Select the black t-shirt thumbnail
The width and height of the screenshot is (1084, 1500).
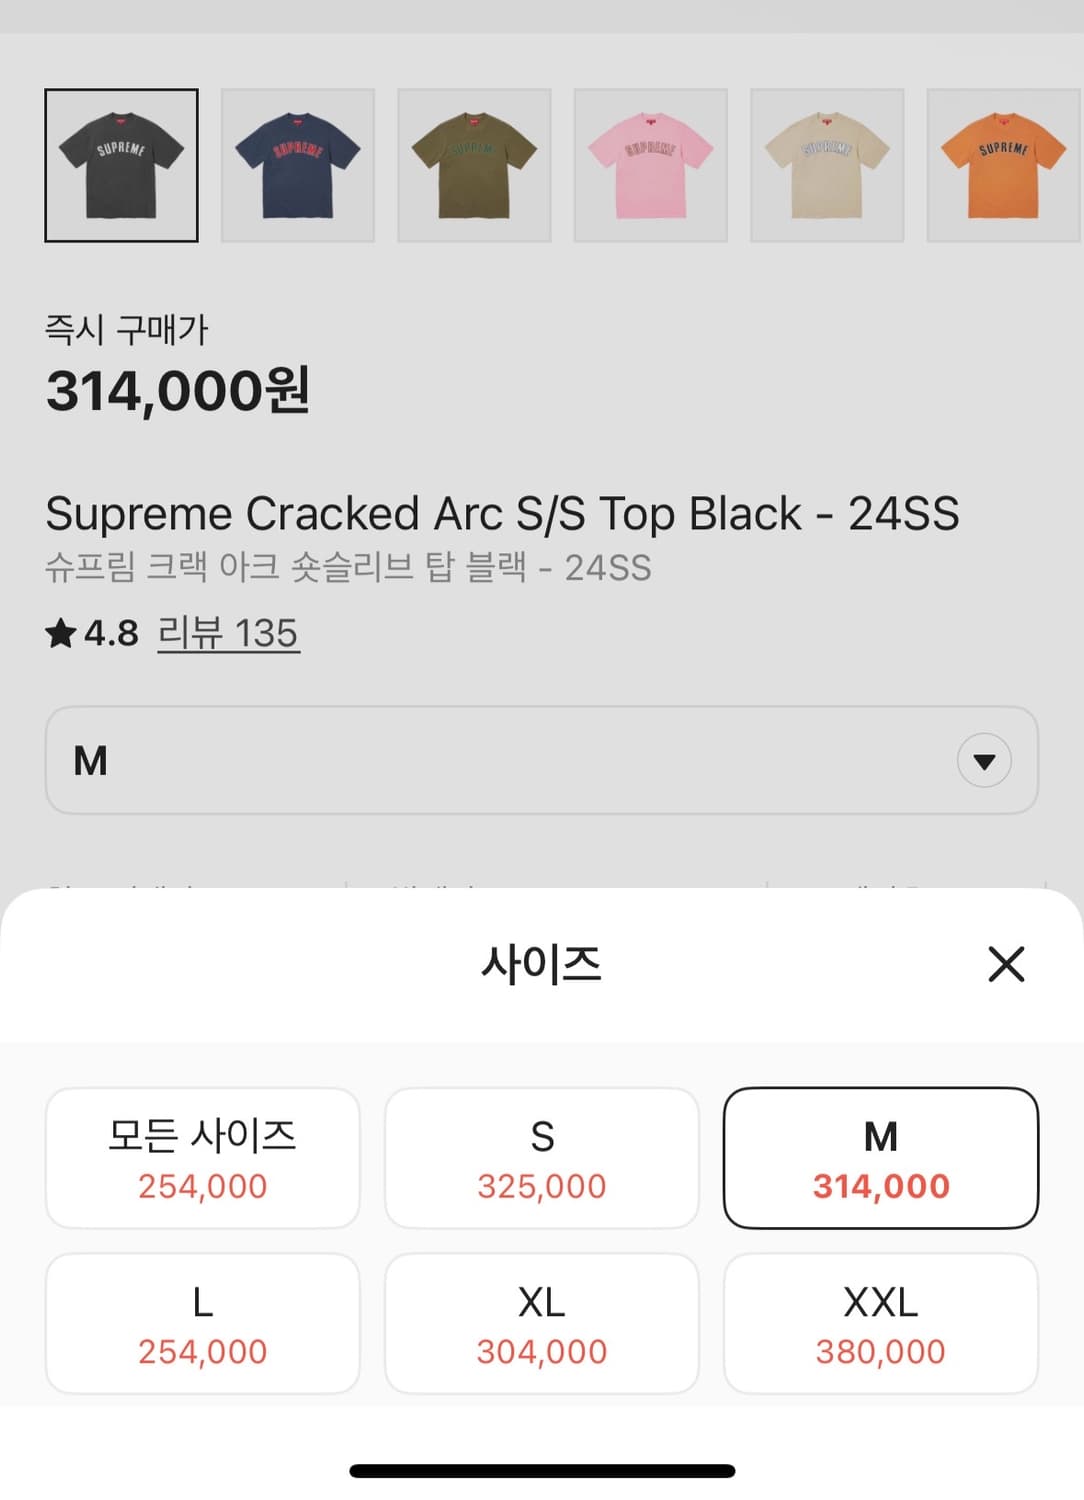121,166
